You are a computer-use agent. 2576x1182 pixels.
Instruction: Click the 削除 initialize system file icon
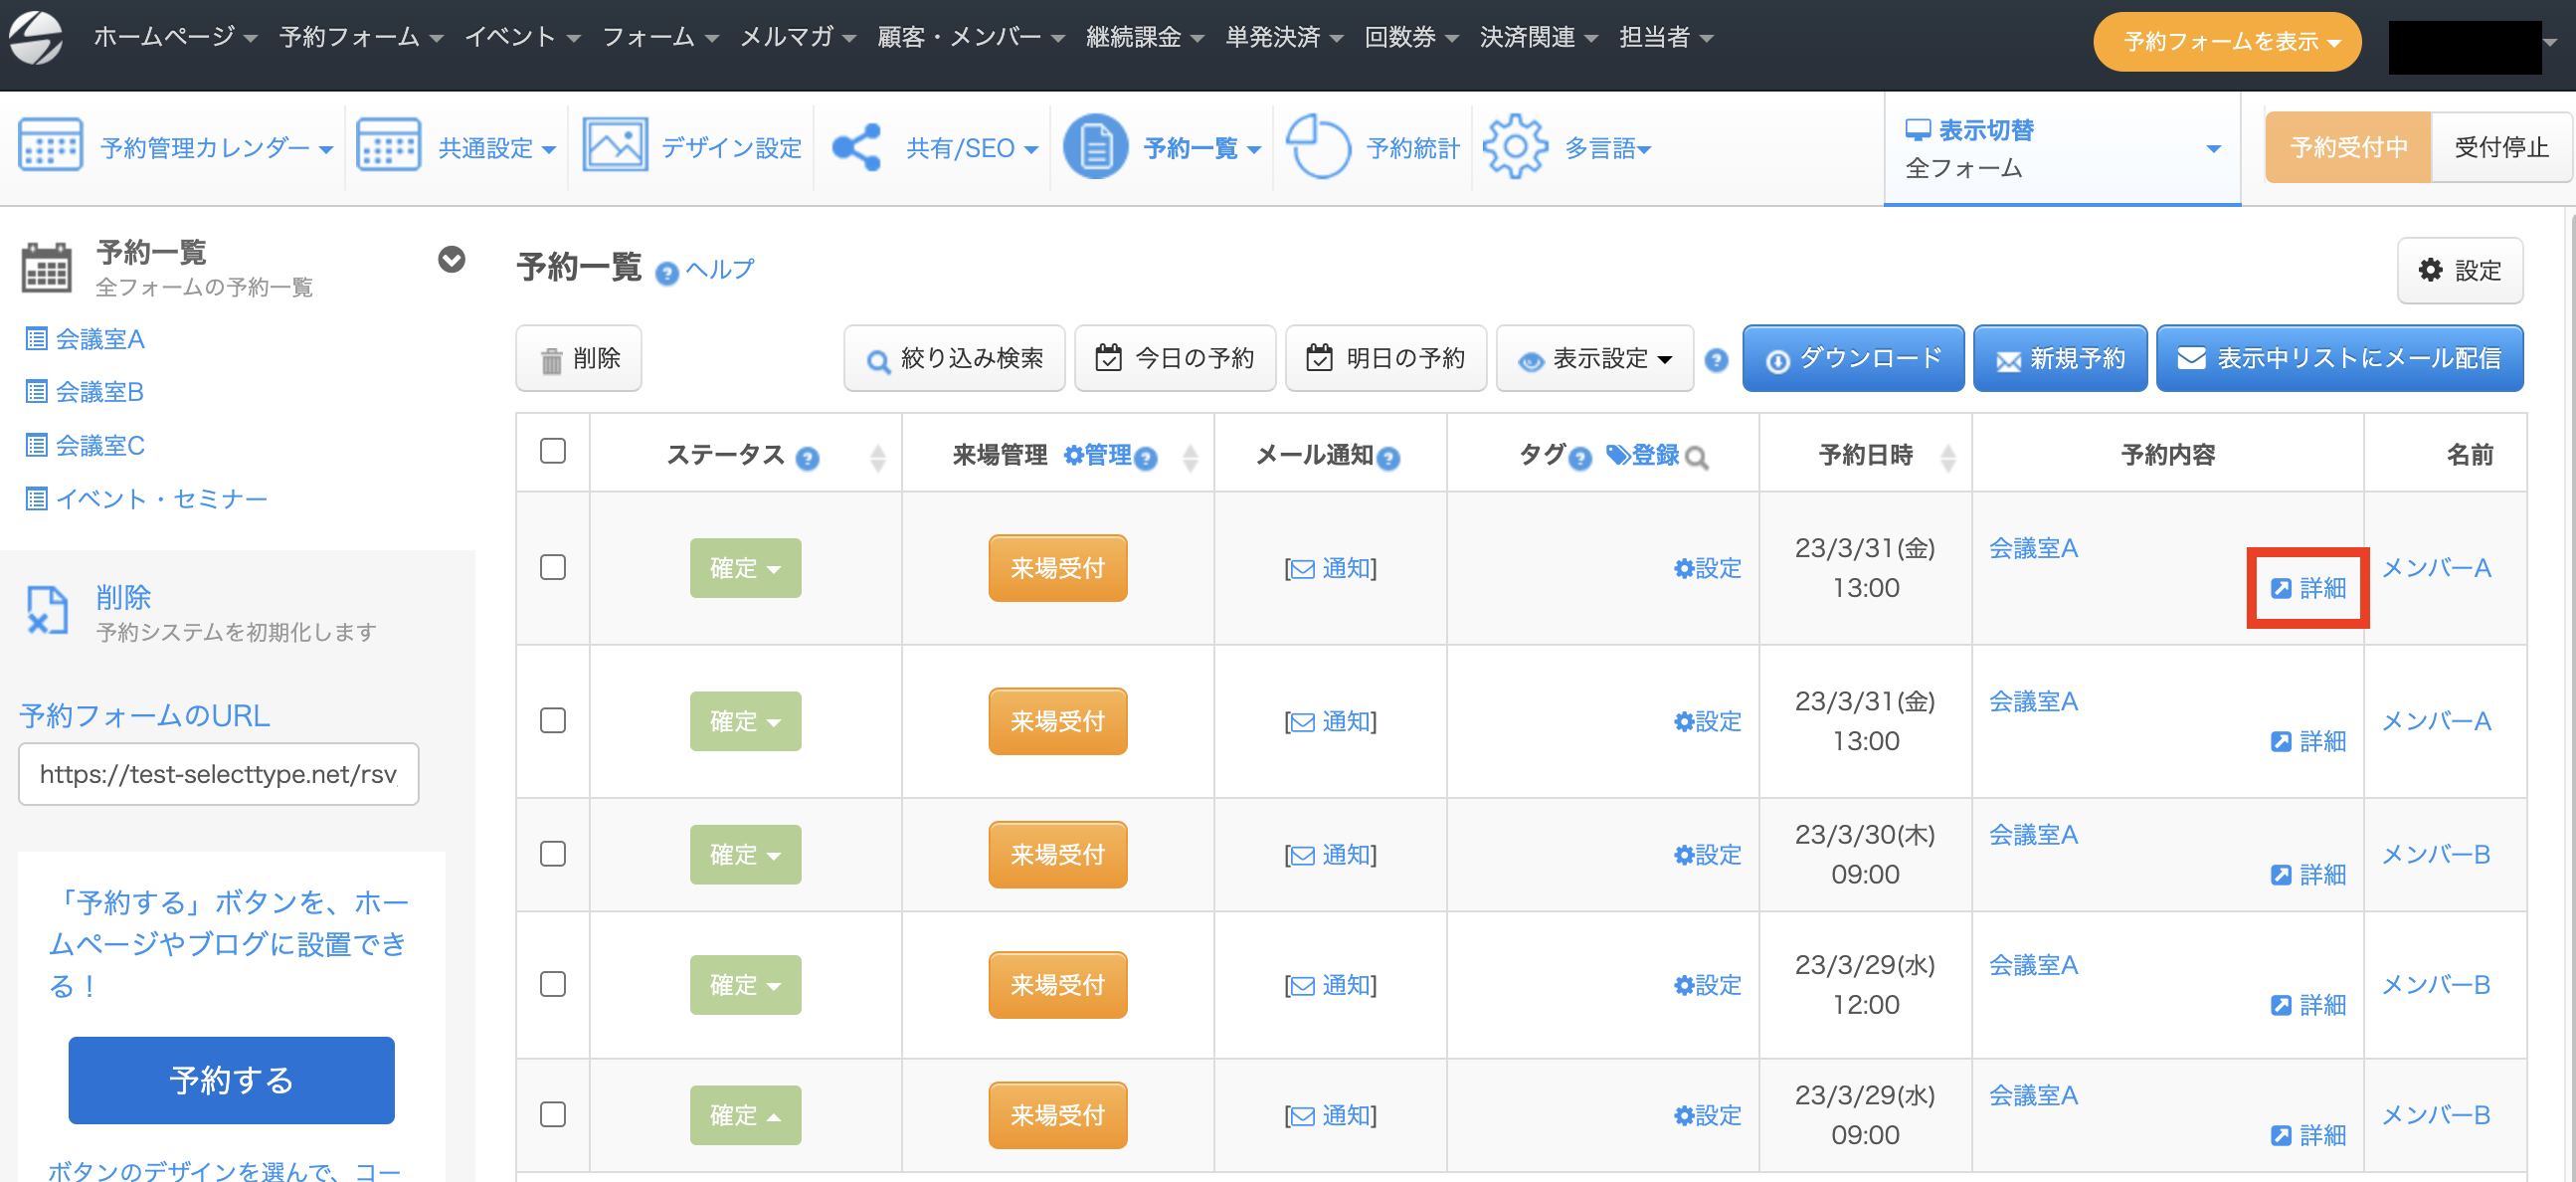click(x=47, y=610)
